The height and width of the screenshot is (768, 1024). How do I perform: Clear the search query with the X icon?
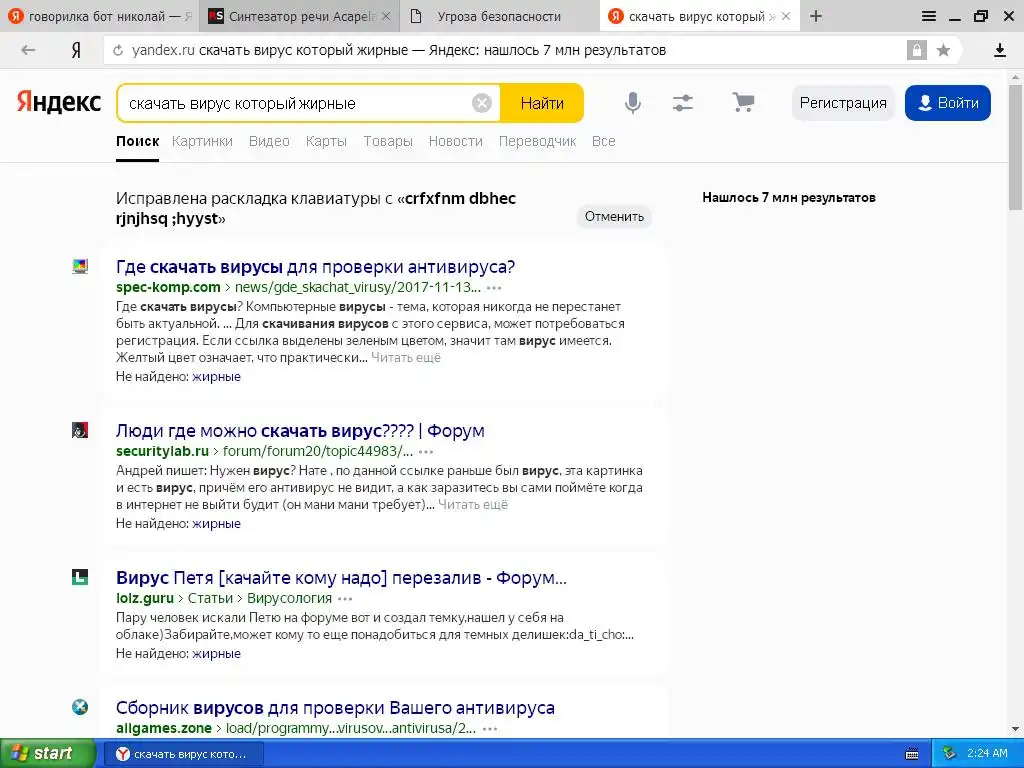(x=482, y=103)
